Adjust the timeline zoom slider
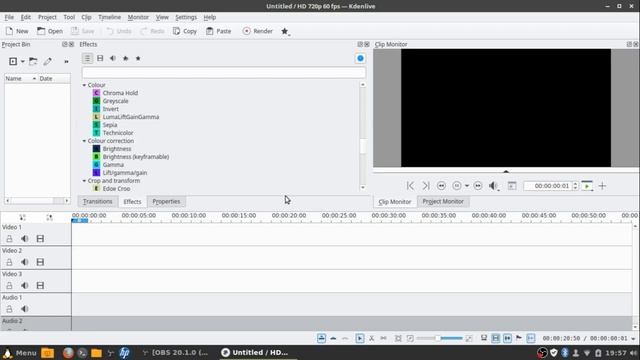Image resolution: width=640 pixels, height=360 pixels. (439, 338)
